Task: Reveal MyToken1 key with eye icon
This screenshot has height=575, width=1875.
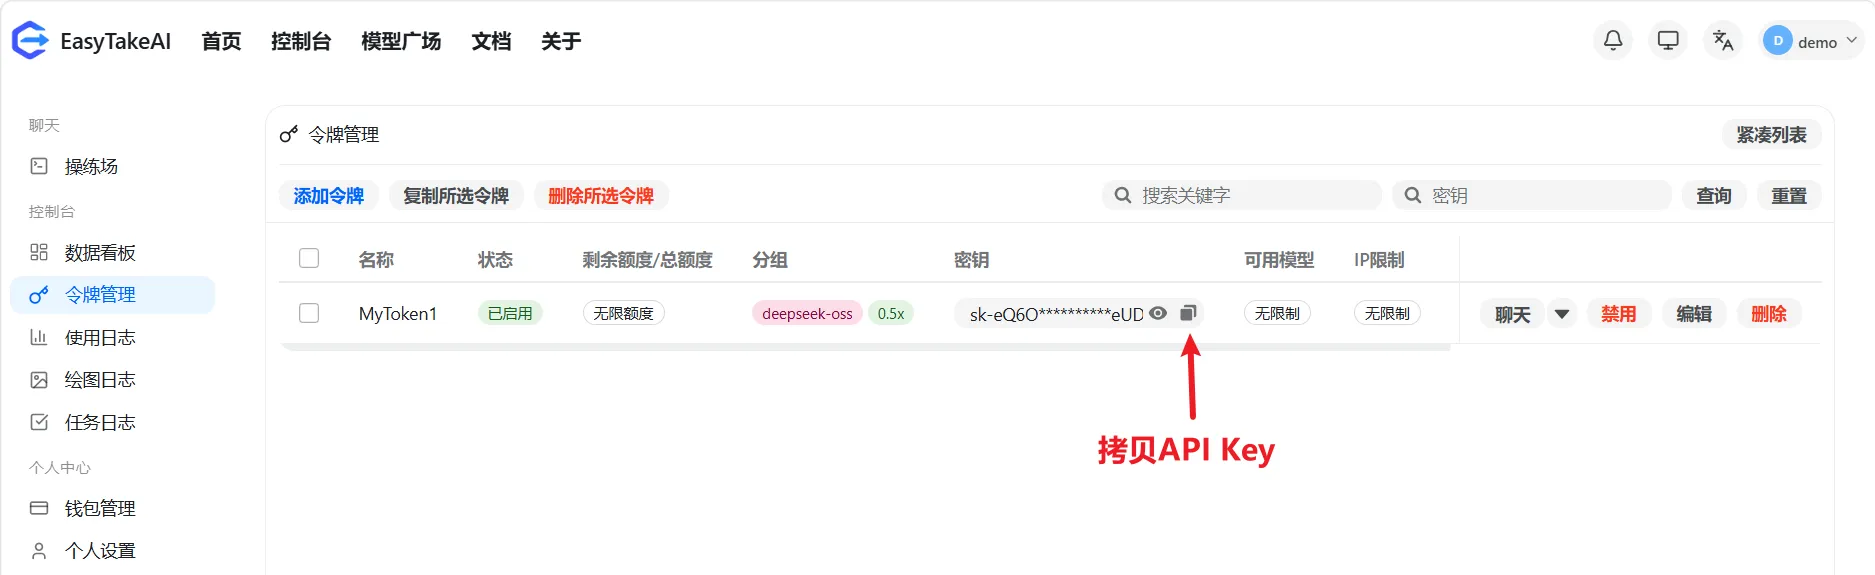Action: pyautogui.click(x=1158, y=313)
